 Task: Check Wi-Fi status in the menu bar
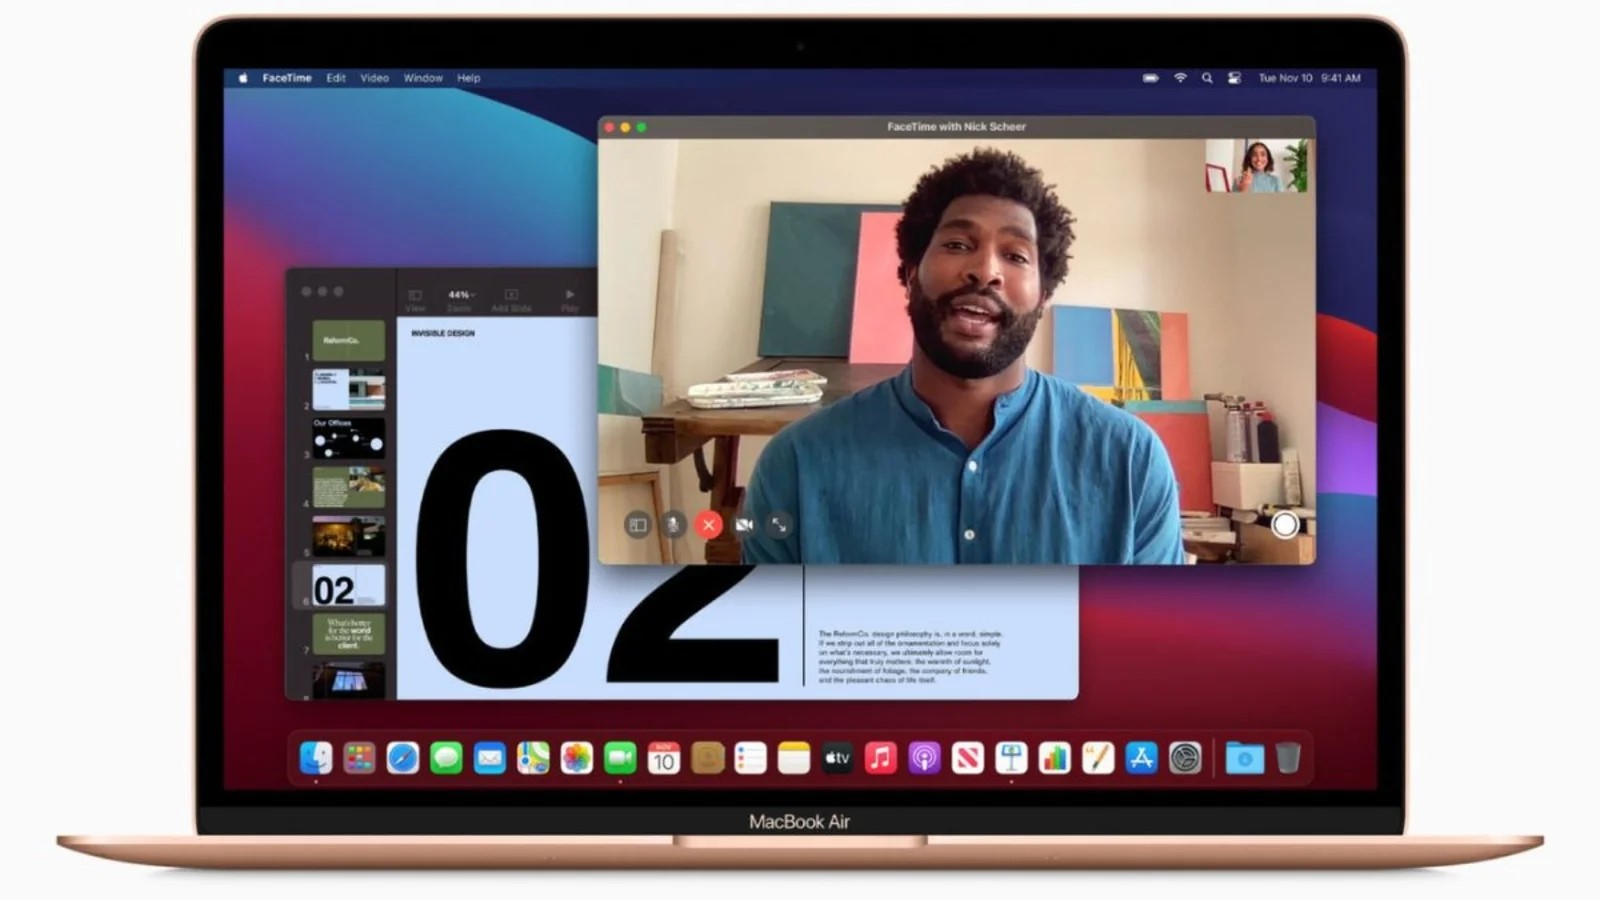tap(1180, 77)
